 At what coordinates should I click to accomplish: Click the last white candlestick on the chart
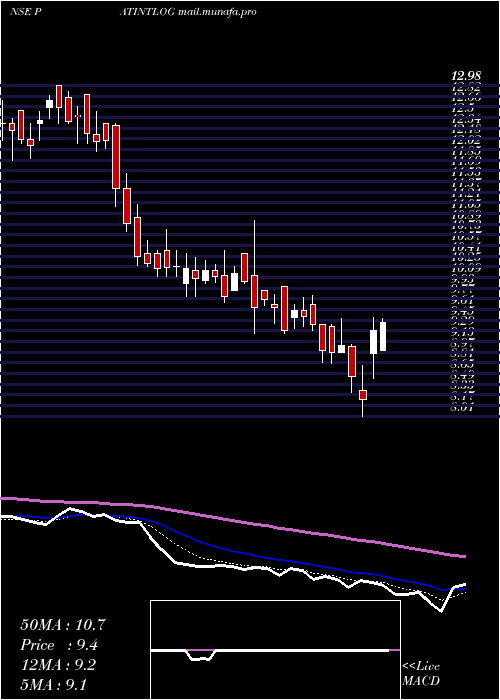tap(383, 336)
